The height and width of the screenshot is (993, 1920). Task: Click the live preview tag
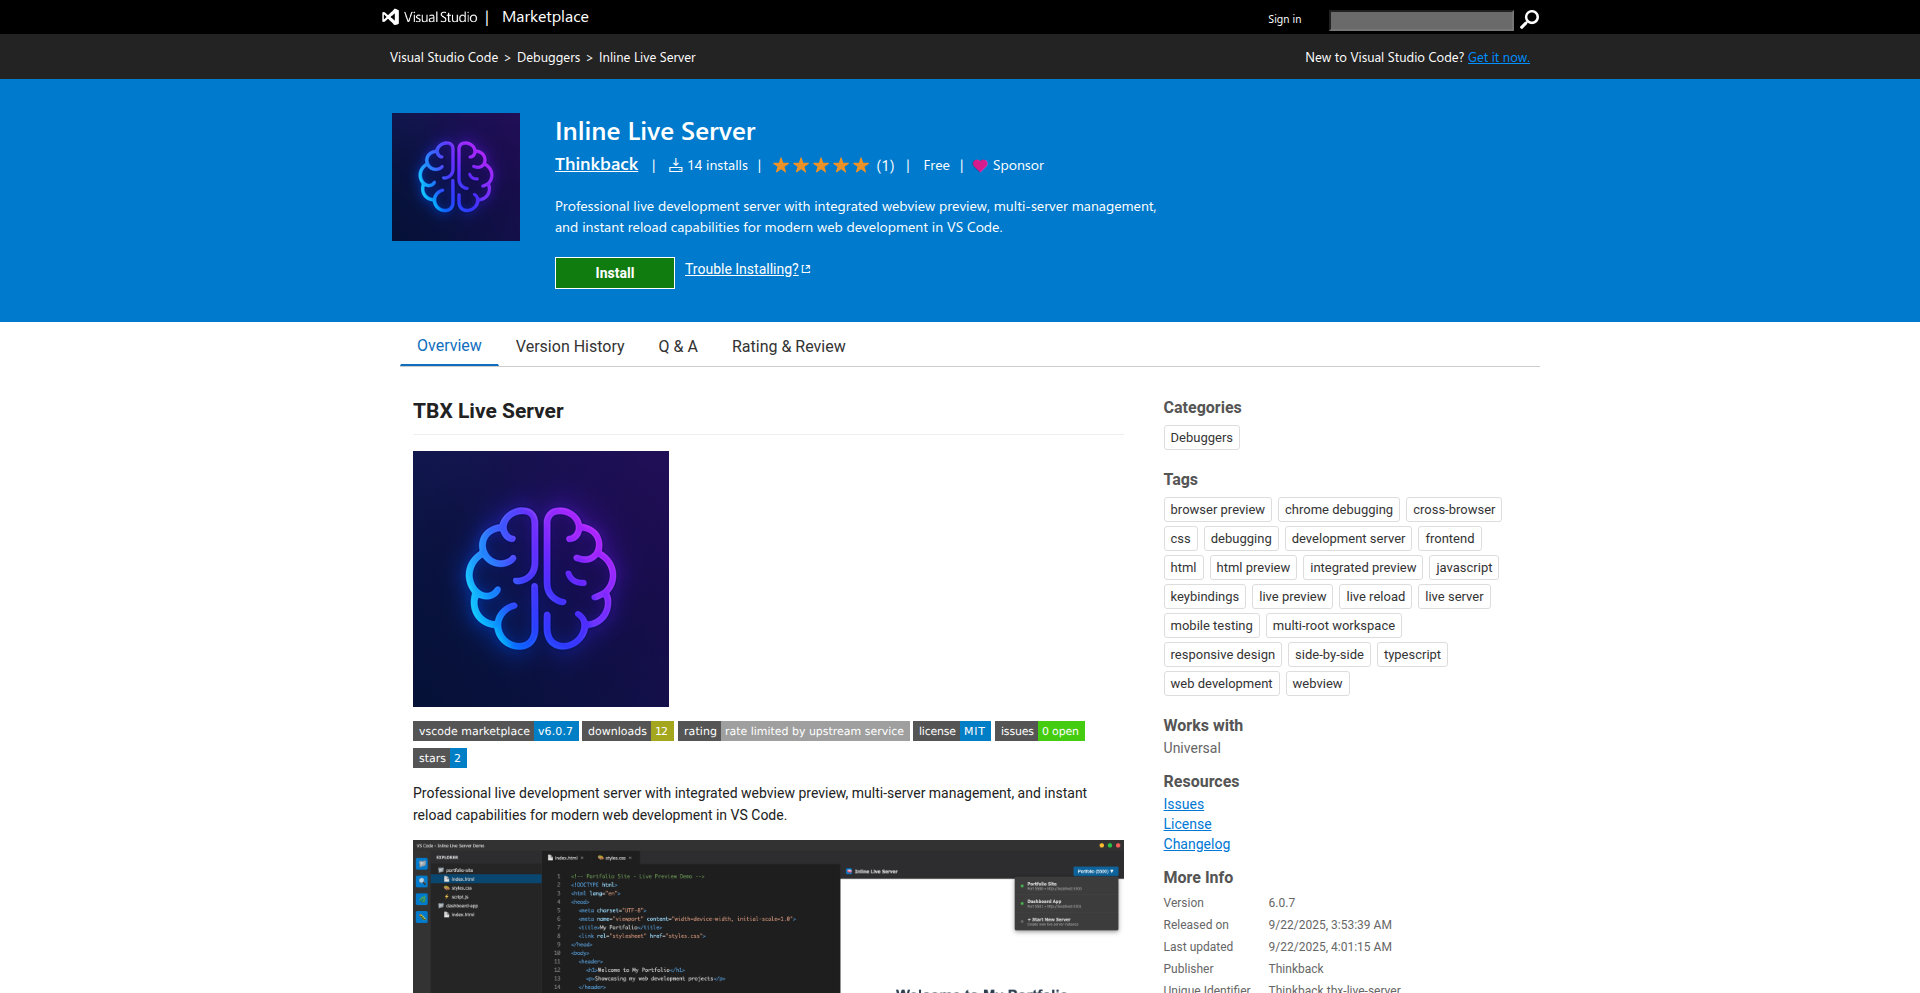(x=1292, y=597)
